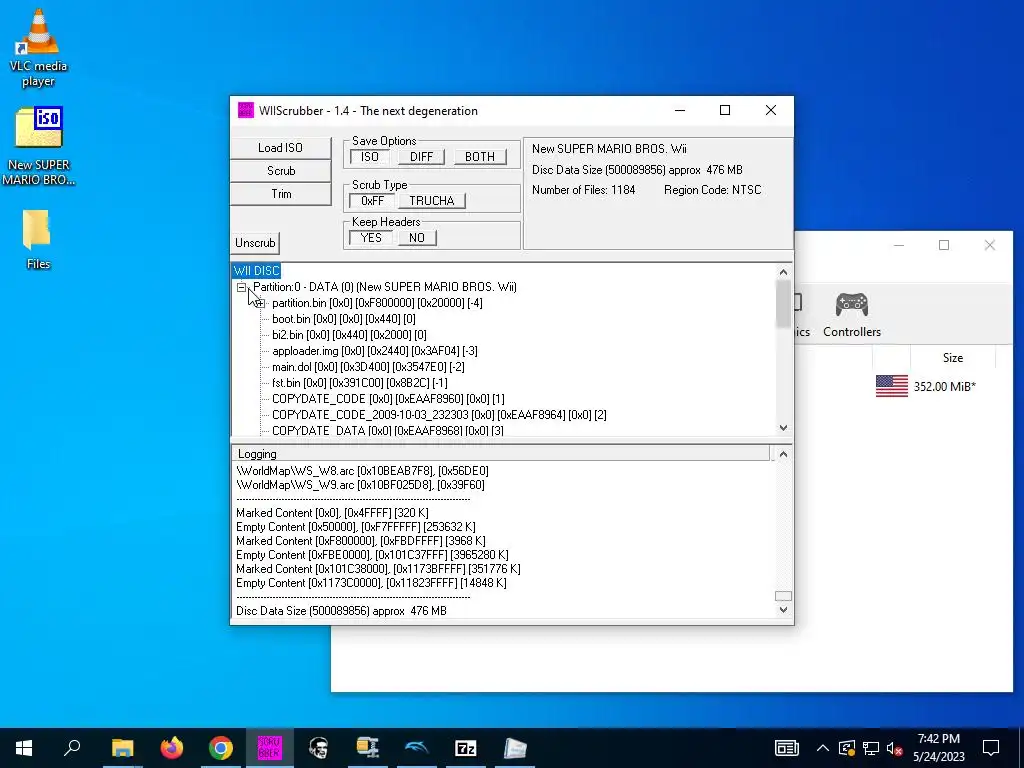Viewport: 1024px width, 768px height.
Task: Click the Load ISO button
Action: pos(281,148)
